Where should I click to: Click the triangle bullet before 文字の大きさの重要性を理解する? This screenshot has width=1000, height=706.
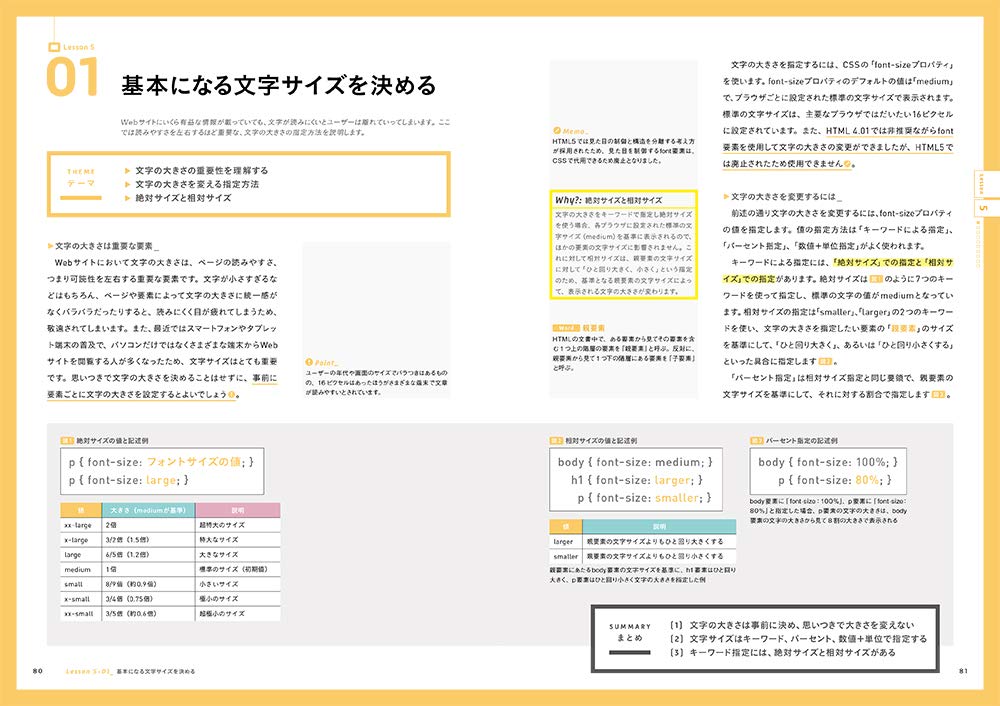[128, 171]
